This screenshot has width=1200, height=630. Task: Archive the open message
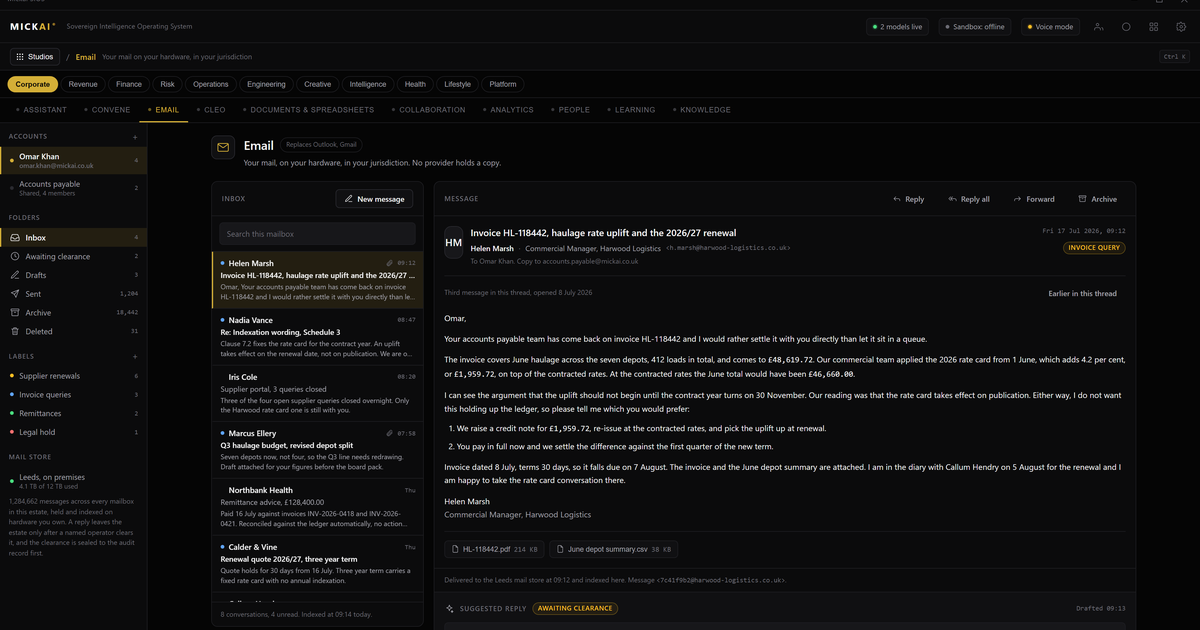pos(1097,199)
